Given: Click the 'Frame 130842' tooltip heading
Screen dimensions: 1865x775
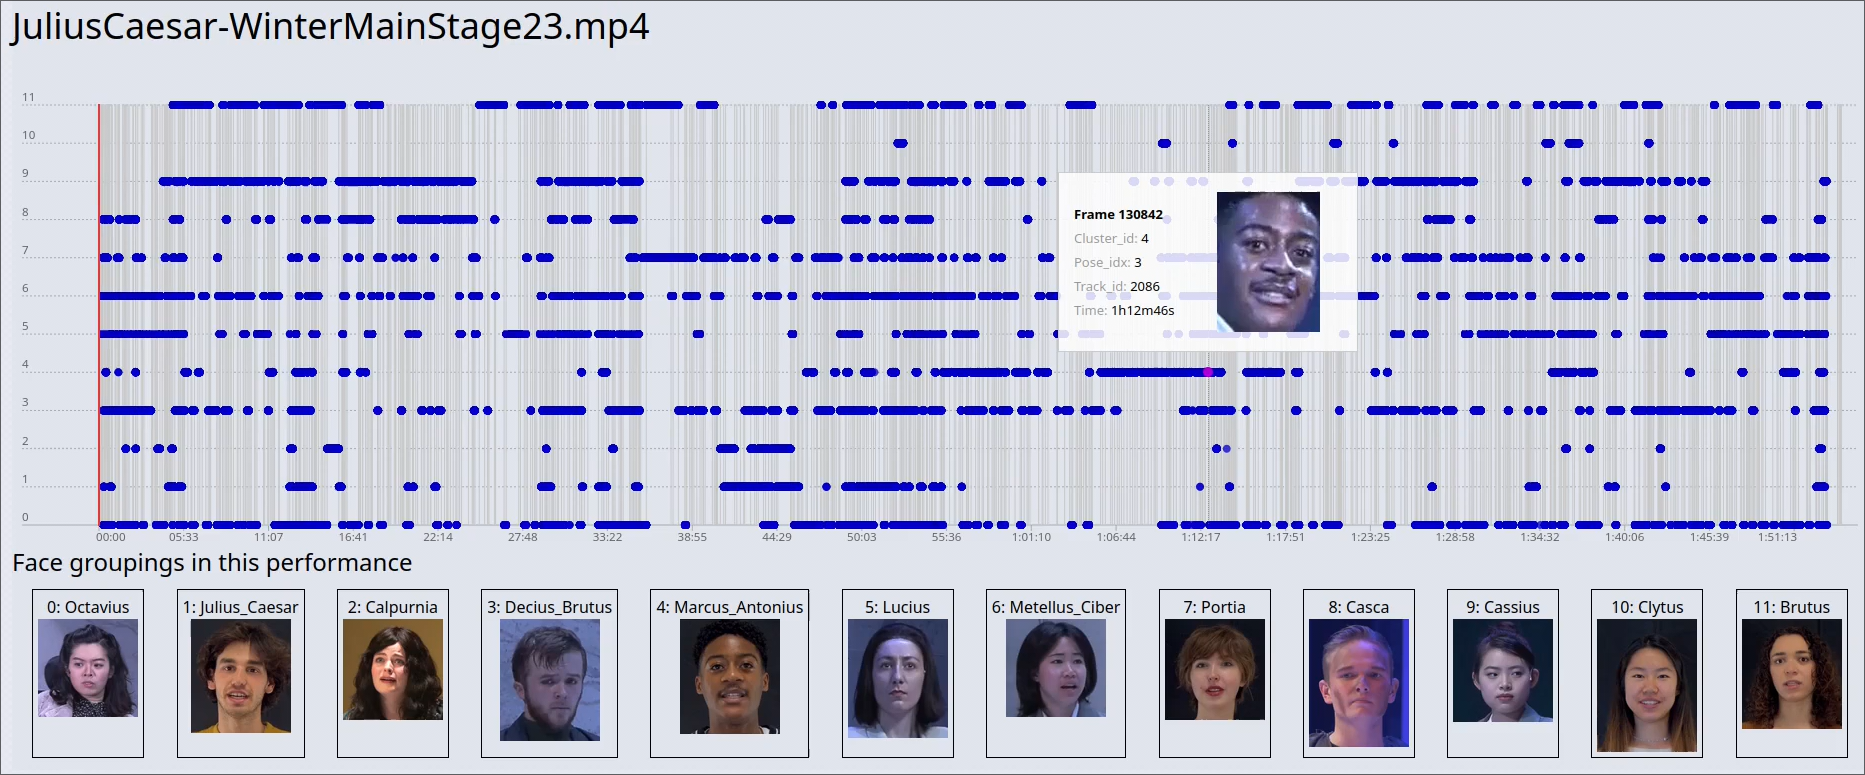Looking at the screenshot, I should [1118, 215].
